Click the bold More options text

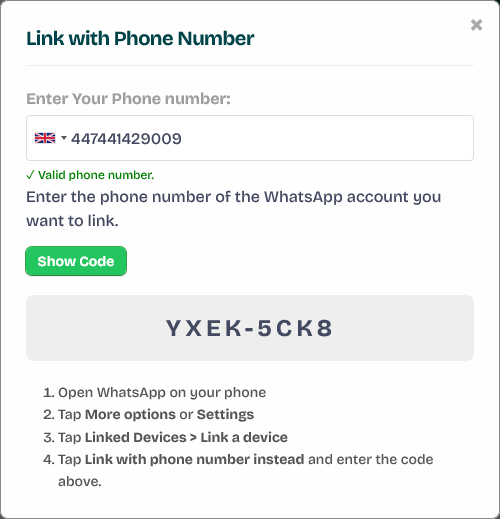(x=130, y=415)
